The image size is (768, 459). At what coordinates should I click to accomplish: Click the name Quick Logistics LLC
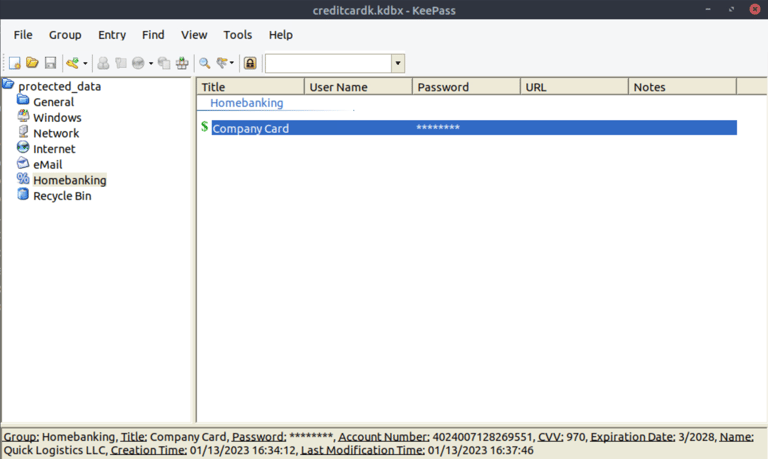(55, 450)
